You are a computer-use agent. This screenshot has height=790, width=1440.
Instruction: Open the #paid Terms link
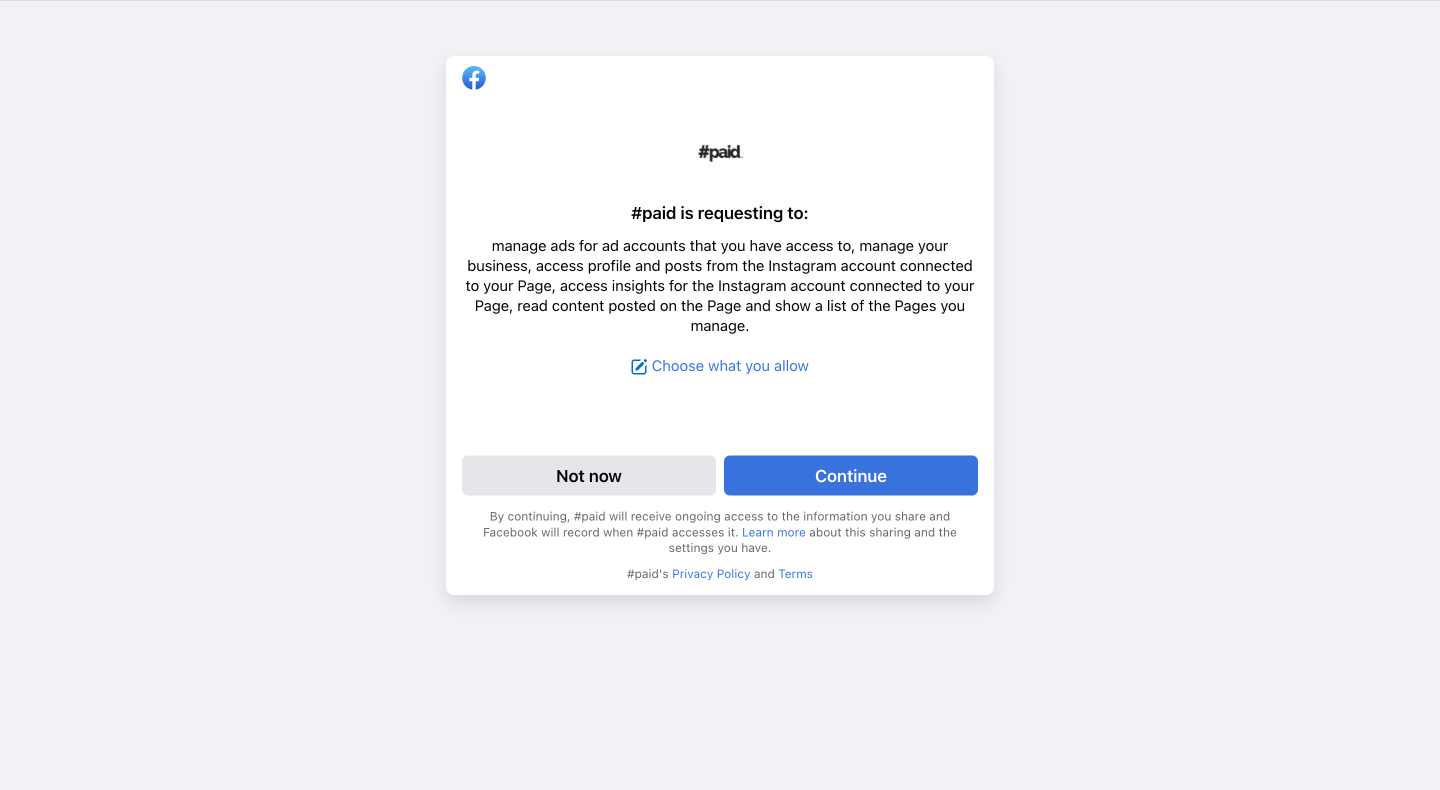795,574
